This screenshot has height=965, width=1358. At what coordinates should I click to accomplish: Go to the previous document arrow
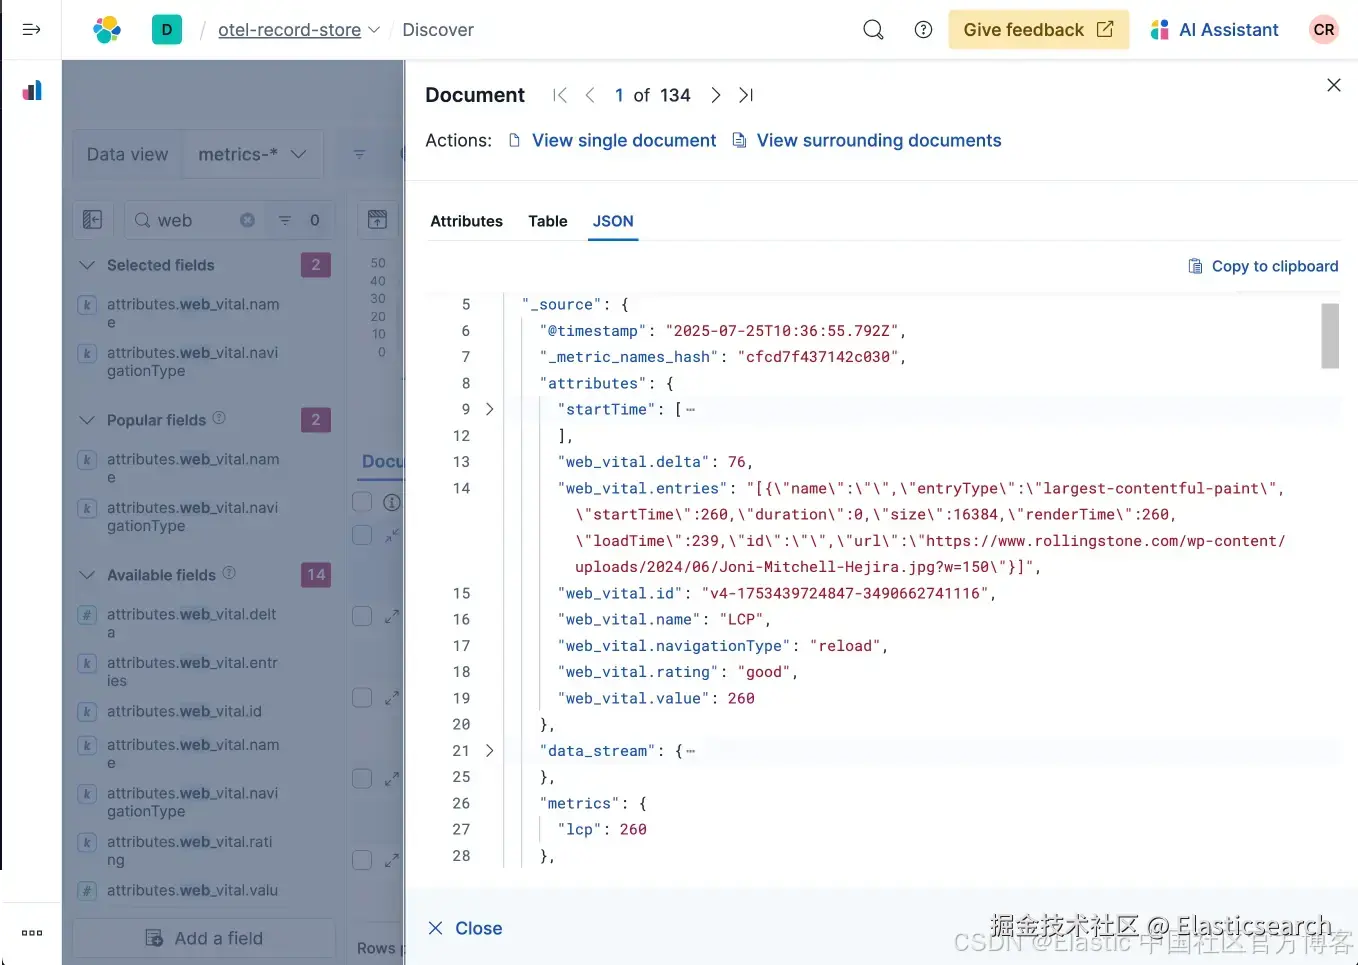click(590, 95)
